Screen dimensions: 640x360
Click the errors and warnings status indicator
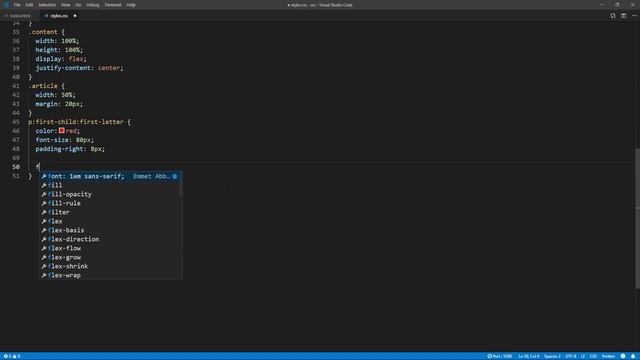12,356
